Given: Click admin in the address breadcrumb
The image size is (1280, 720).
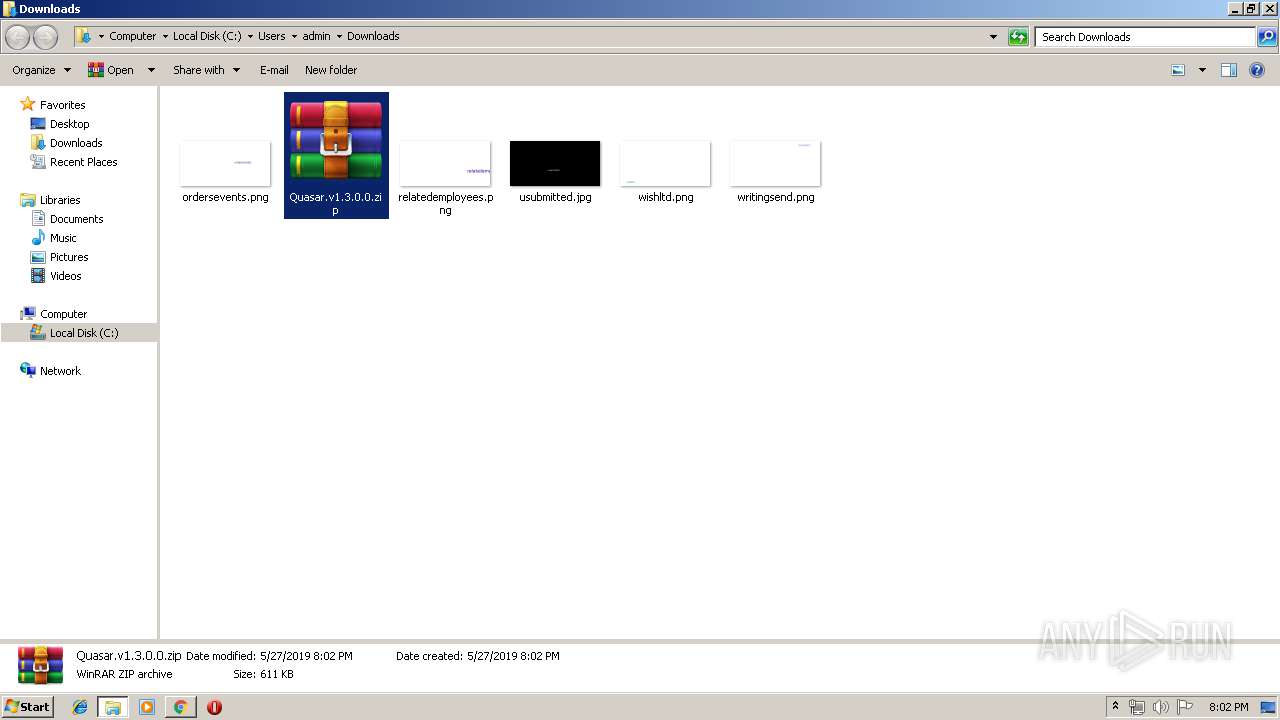Looking at the screenshot, I should point(316,36).
